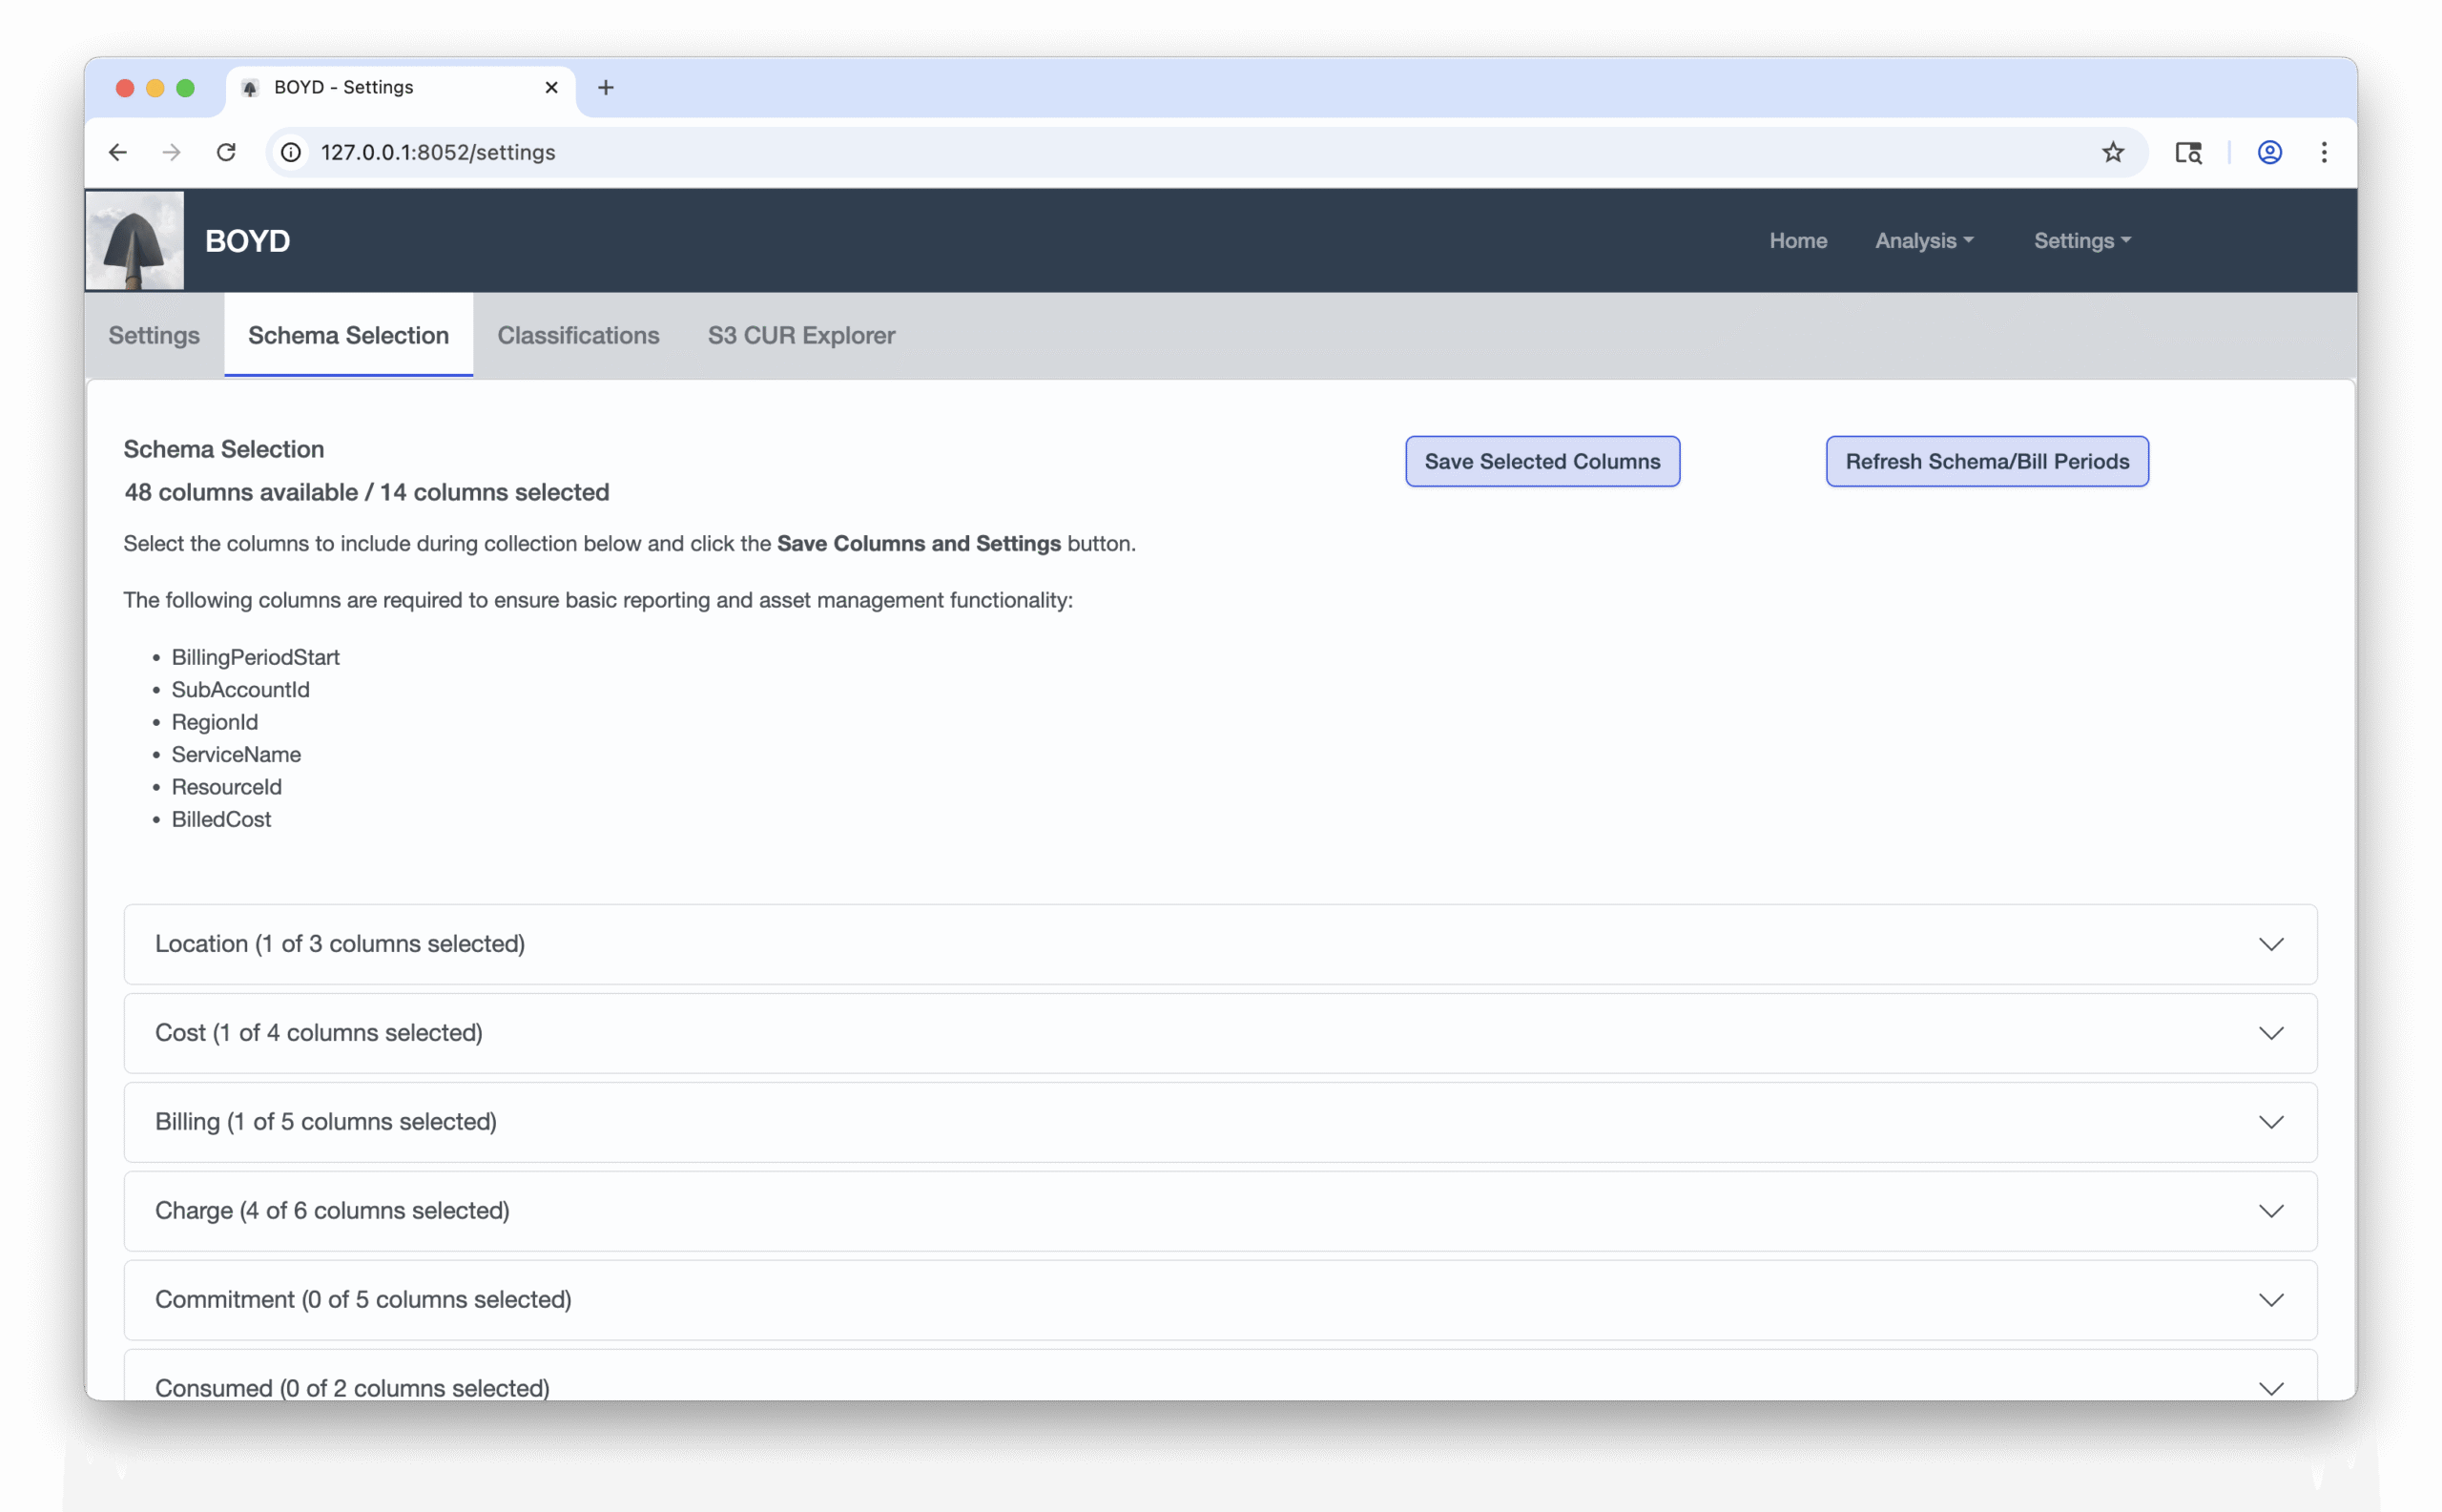2442x1512 pixels.
Task: Expand the Commitment columns section
Action: click(x=1220, y=1300)
